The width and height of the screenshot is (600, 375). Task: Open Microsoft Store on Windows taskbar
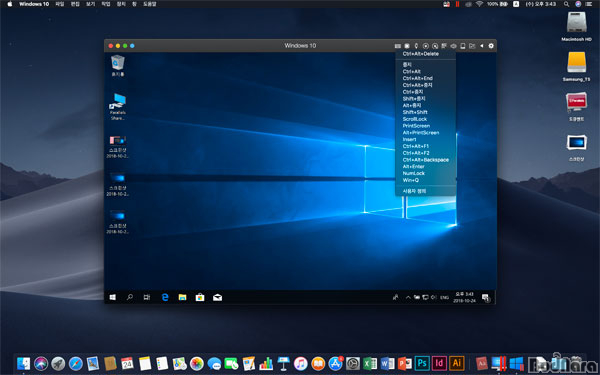pyautogui.click(x=200, y=297)
